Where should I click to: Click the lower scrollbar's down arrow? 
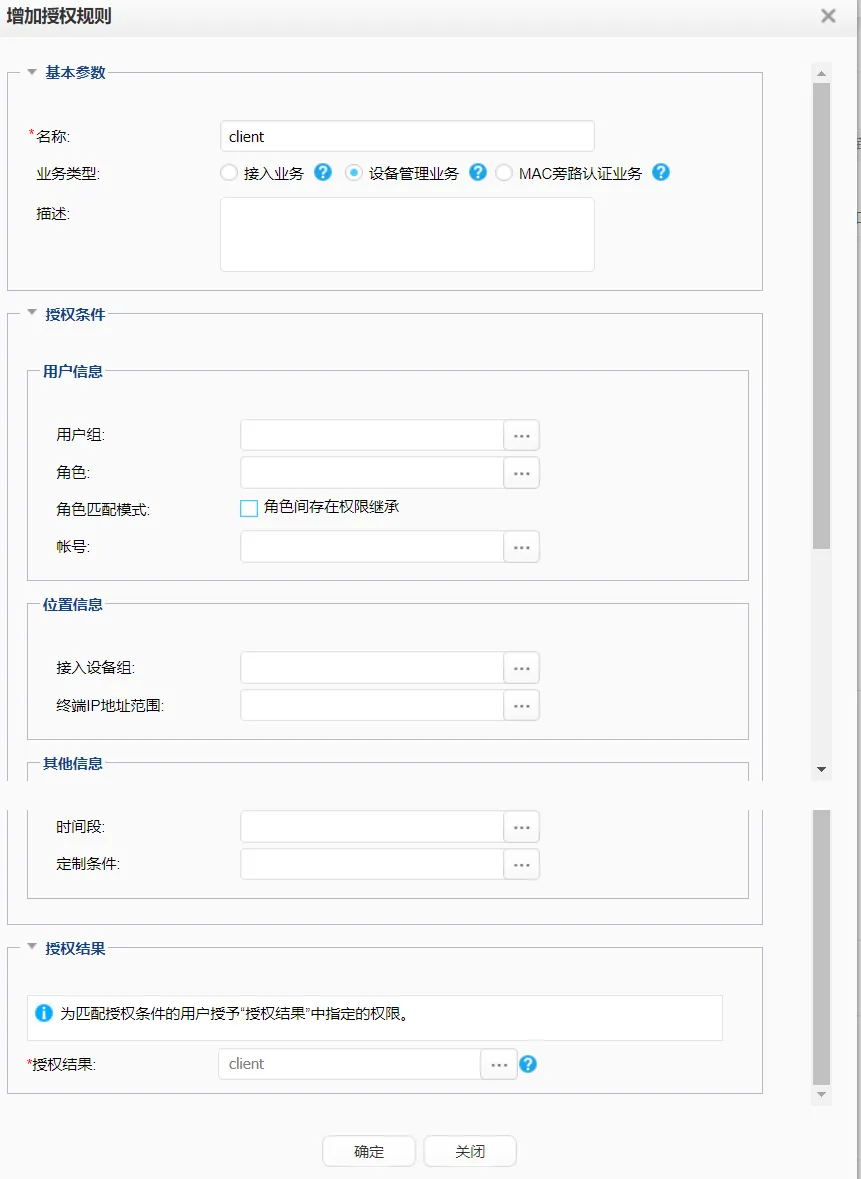[x=821, y=1095]
